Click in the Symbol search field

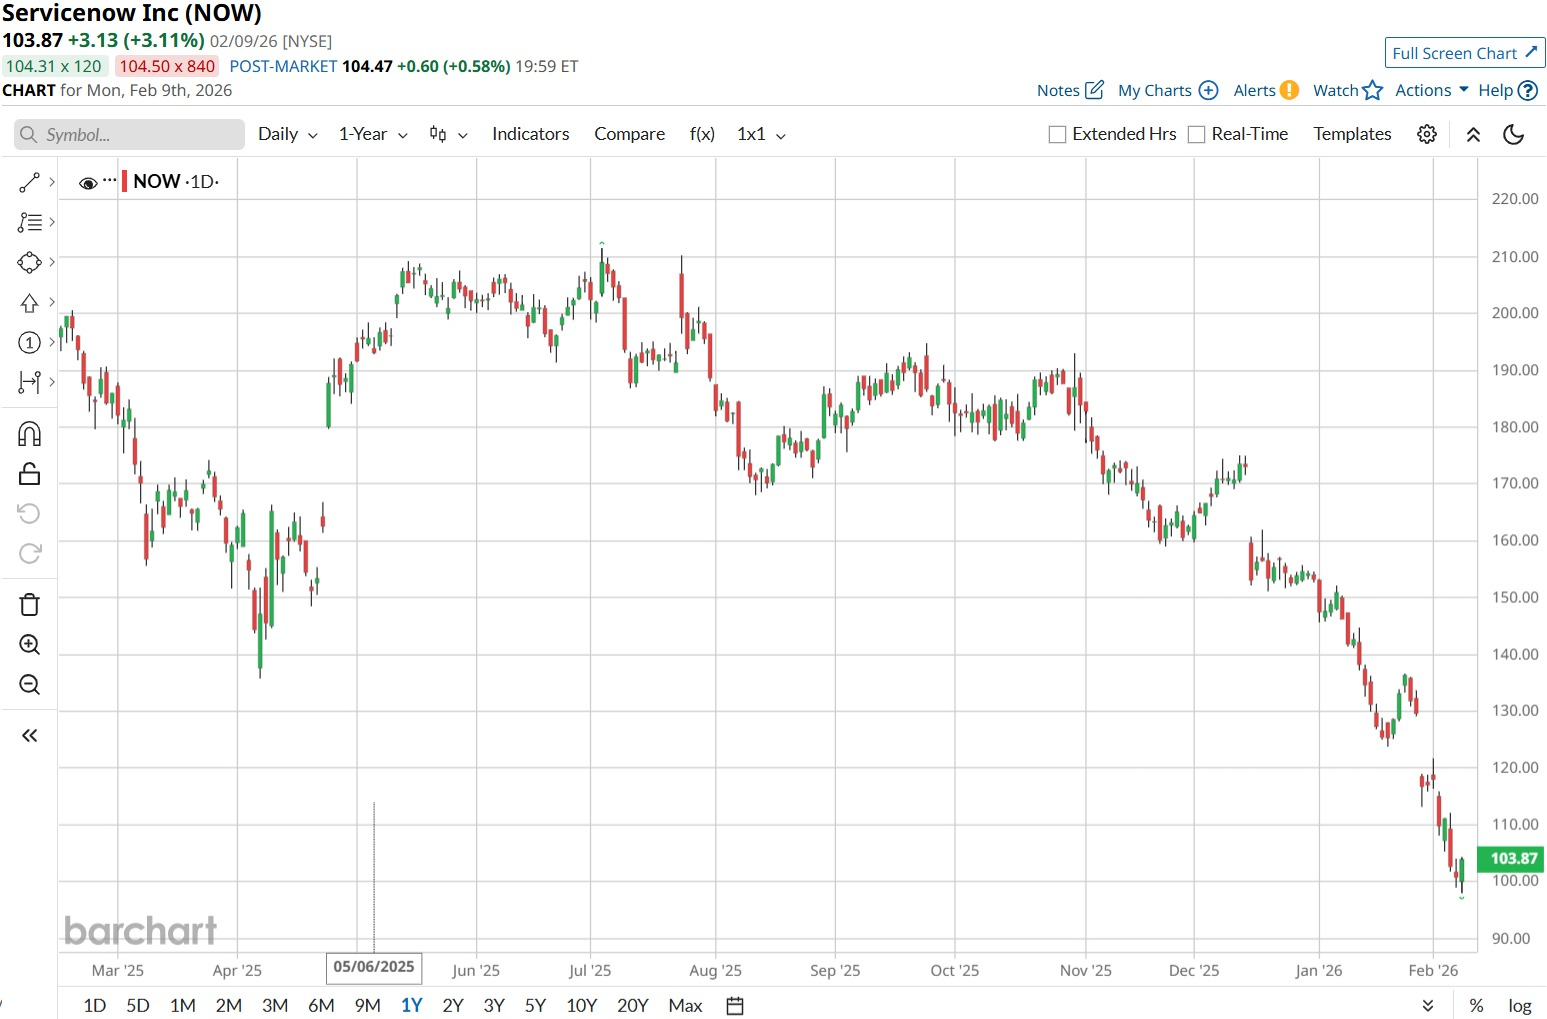pyautogui.click(x=130, y=135)
